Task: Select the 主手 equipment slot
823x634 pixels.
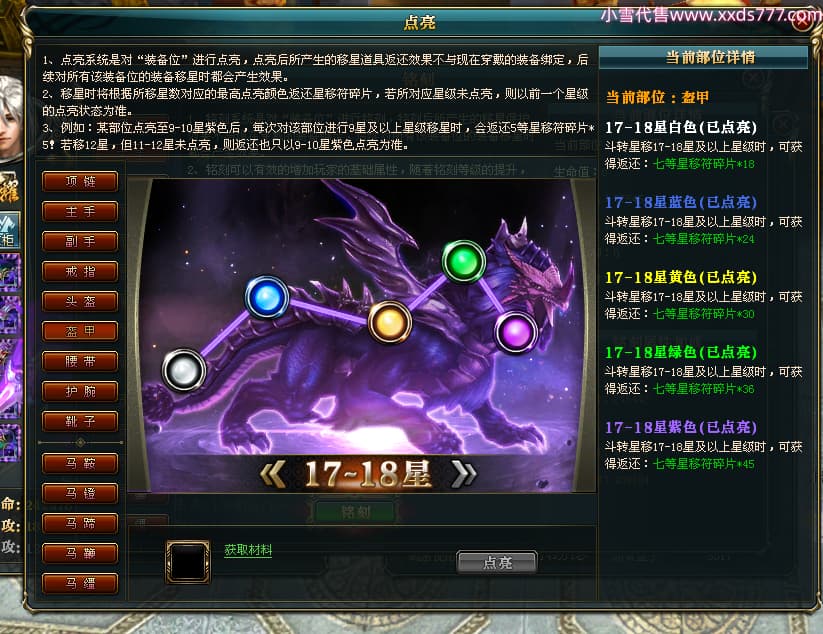Action: [x=80, y=212]
